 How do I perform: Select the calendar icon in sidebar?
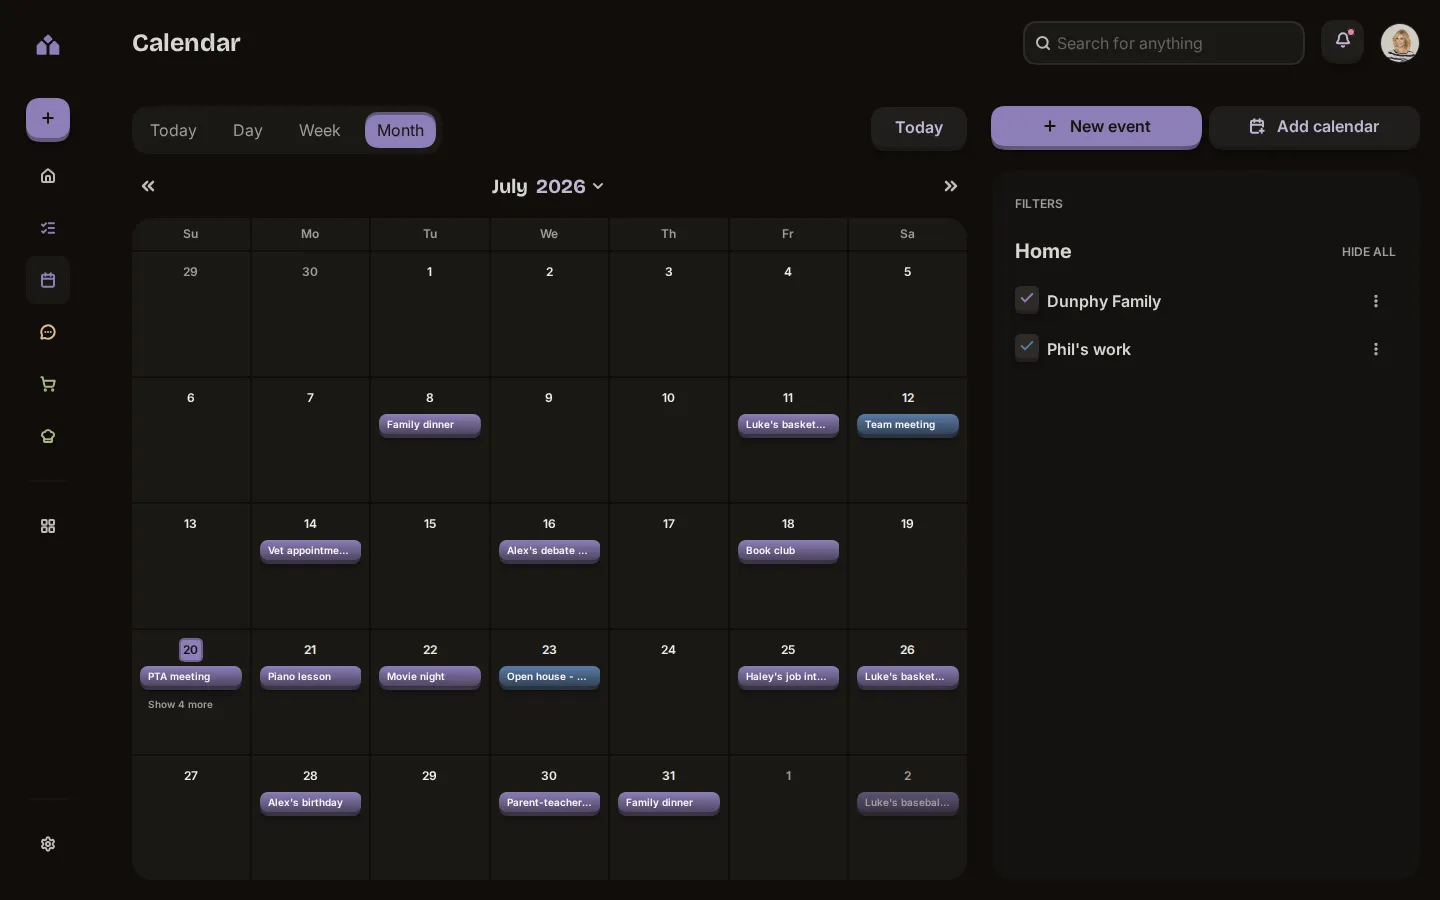[x=48, y=280]
